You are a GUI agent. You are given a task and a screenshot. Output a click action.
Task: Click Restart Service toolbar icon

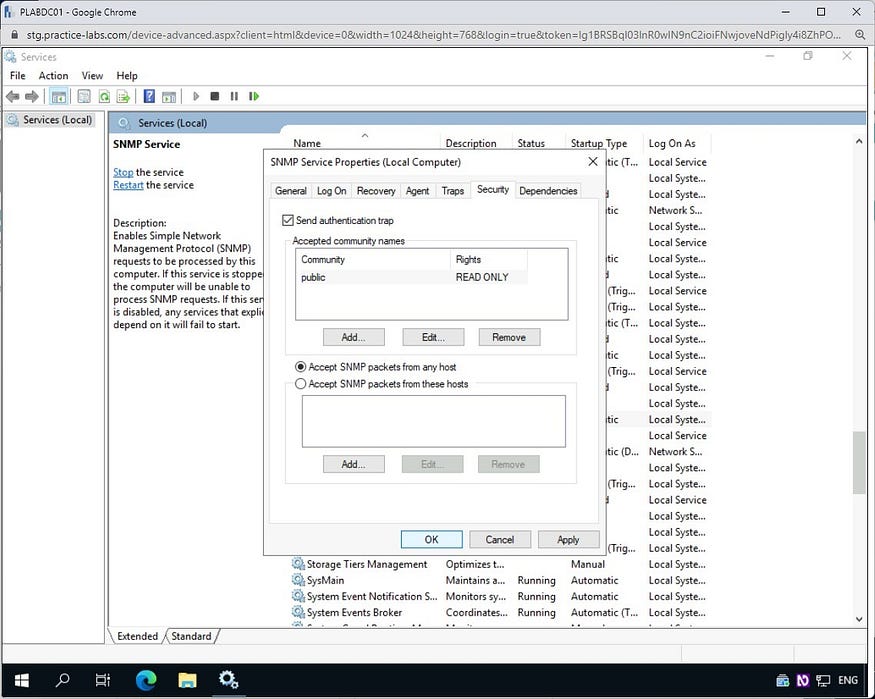click(254, 97)
